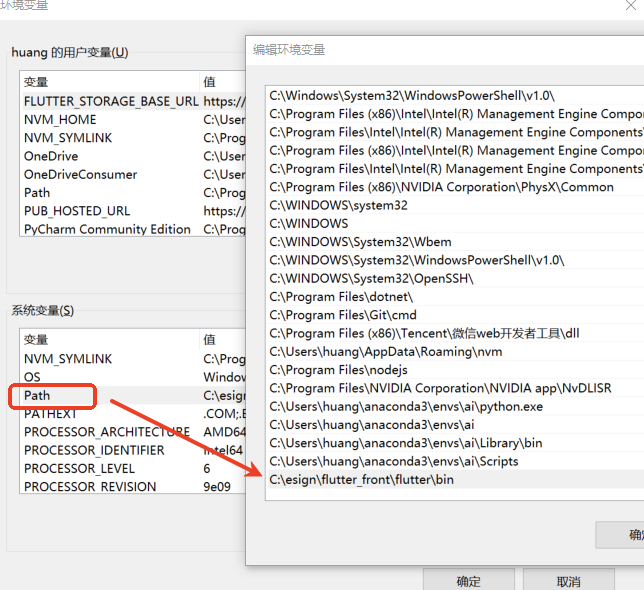Viewport: 644px width, 590px height.
Task: Click the value 6 of PROCESSOR_LEVEL
Action: click(x=207, y=468)
